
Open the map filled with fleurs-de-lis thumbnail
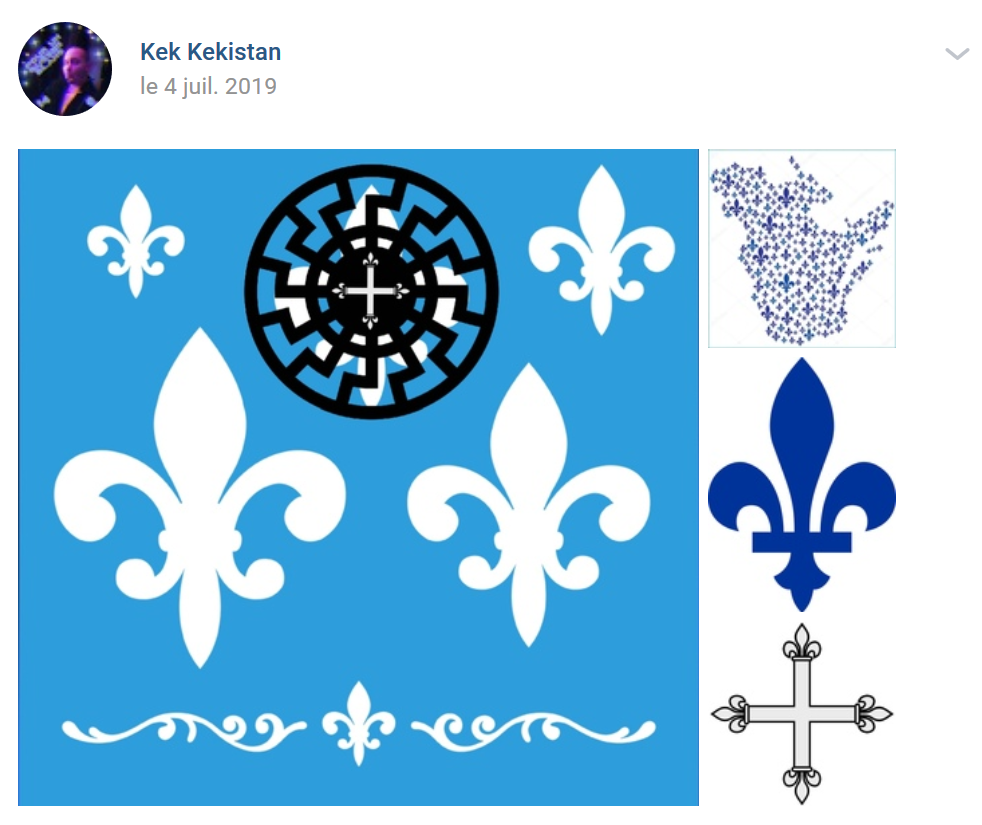click(x=802, y=248)
